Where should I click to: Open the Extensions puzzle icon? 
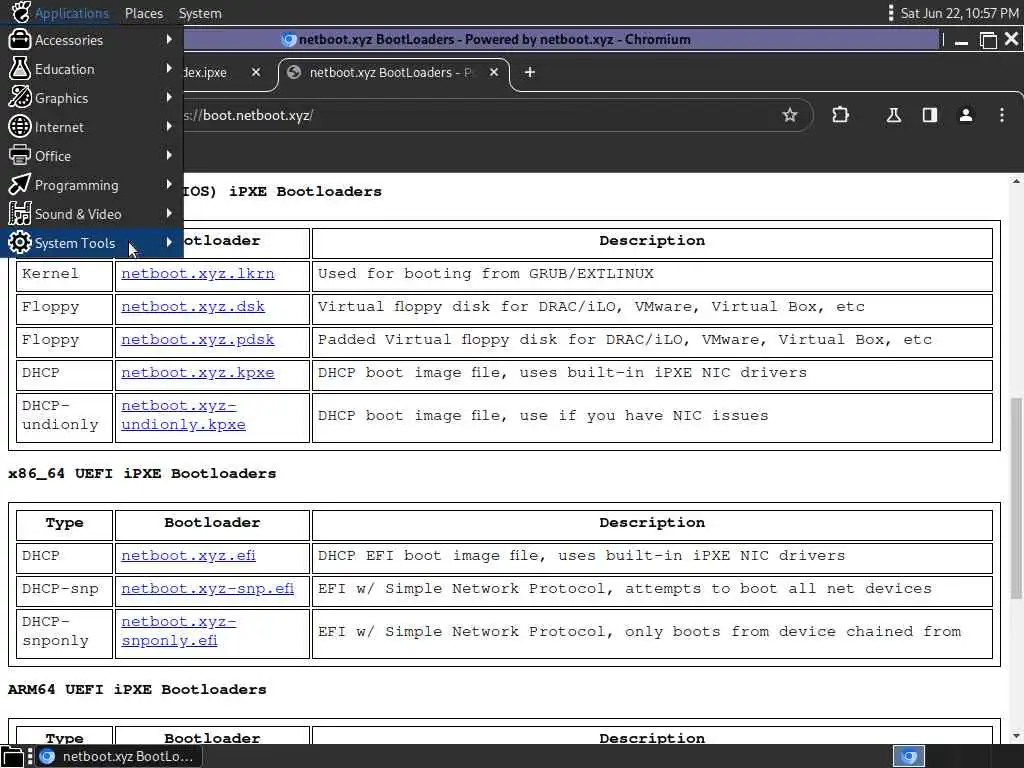(840, 116)
